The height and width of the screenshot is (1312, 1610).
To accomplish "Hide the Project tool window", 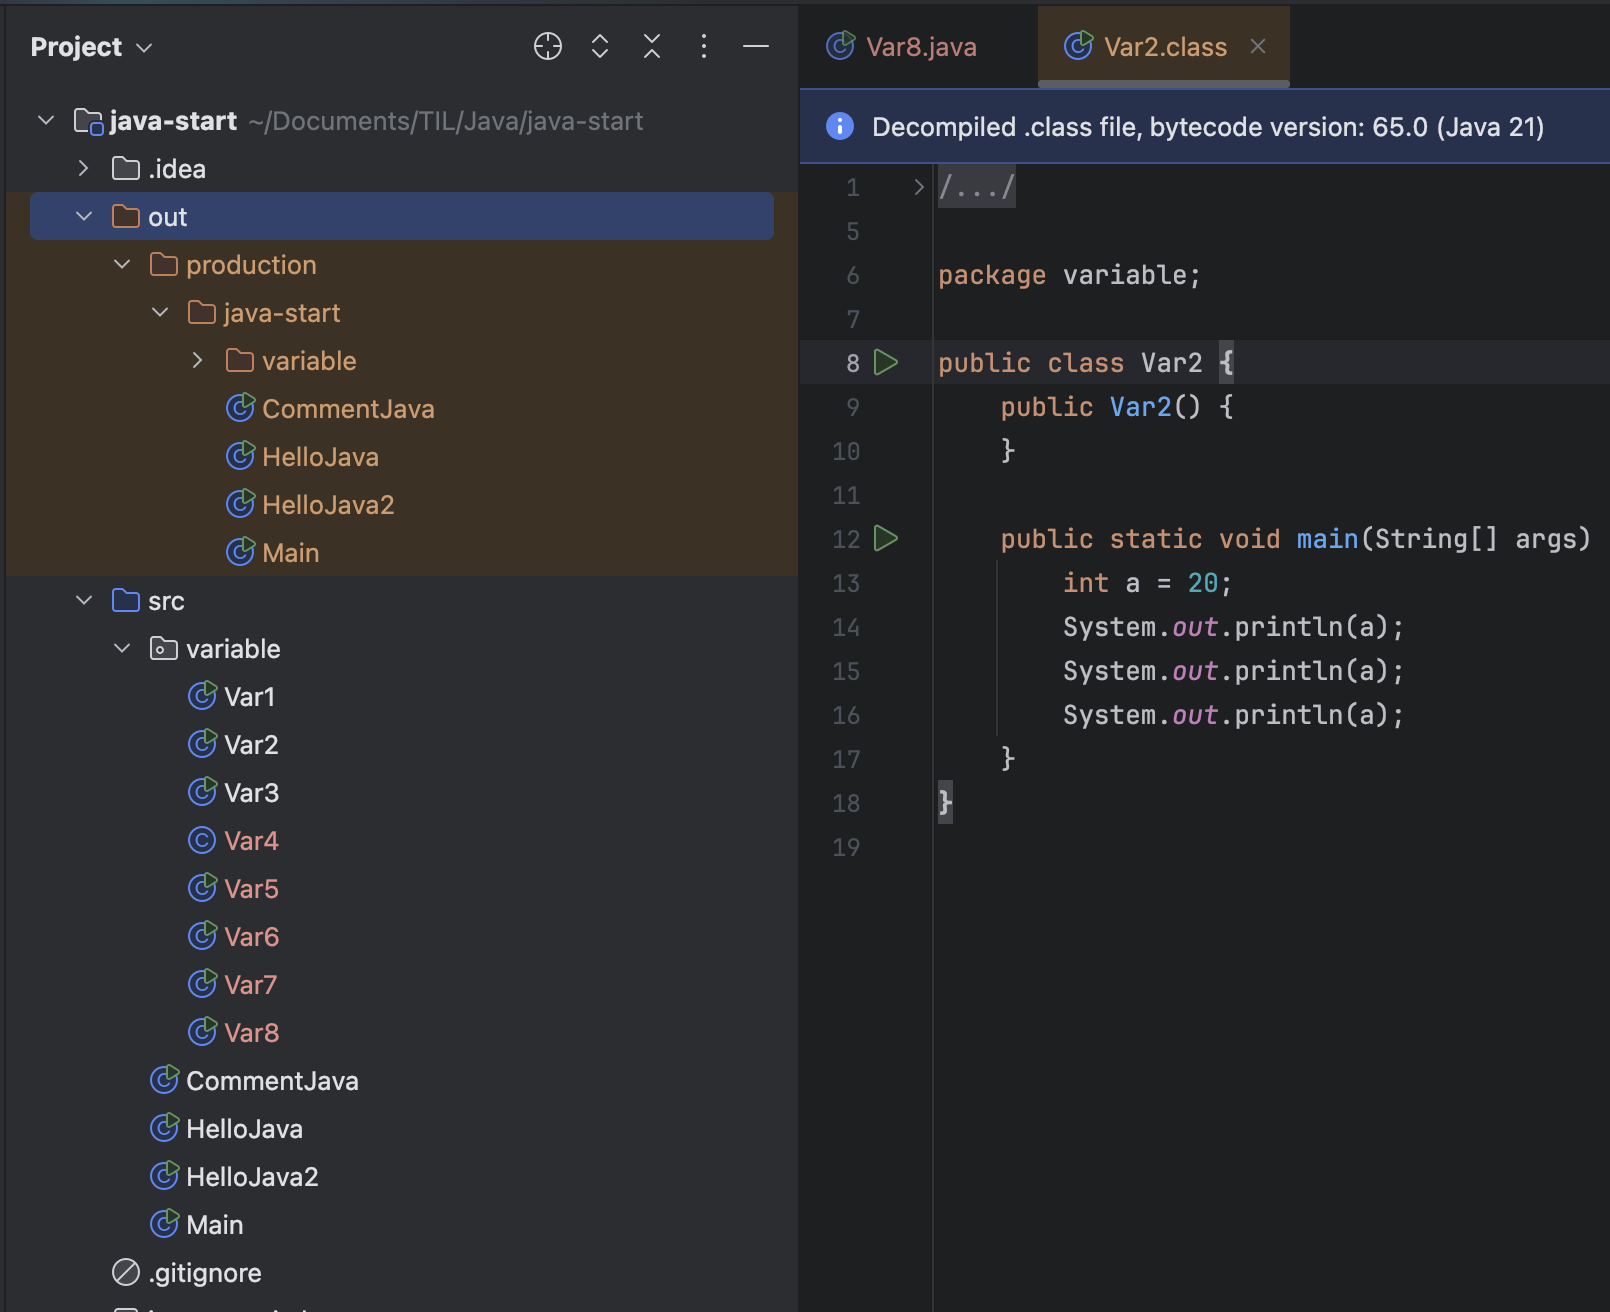I will tap(756, 46).
